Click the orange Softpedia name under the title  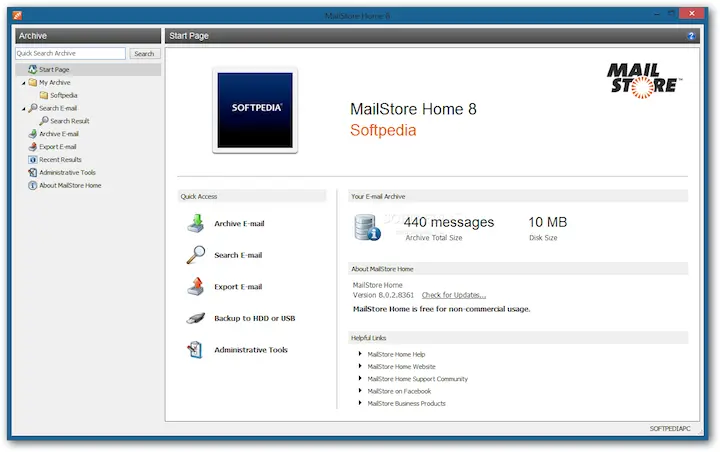[383, 130]
